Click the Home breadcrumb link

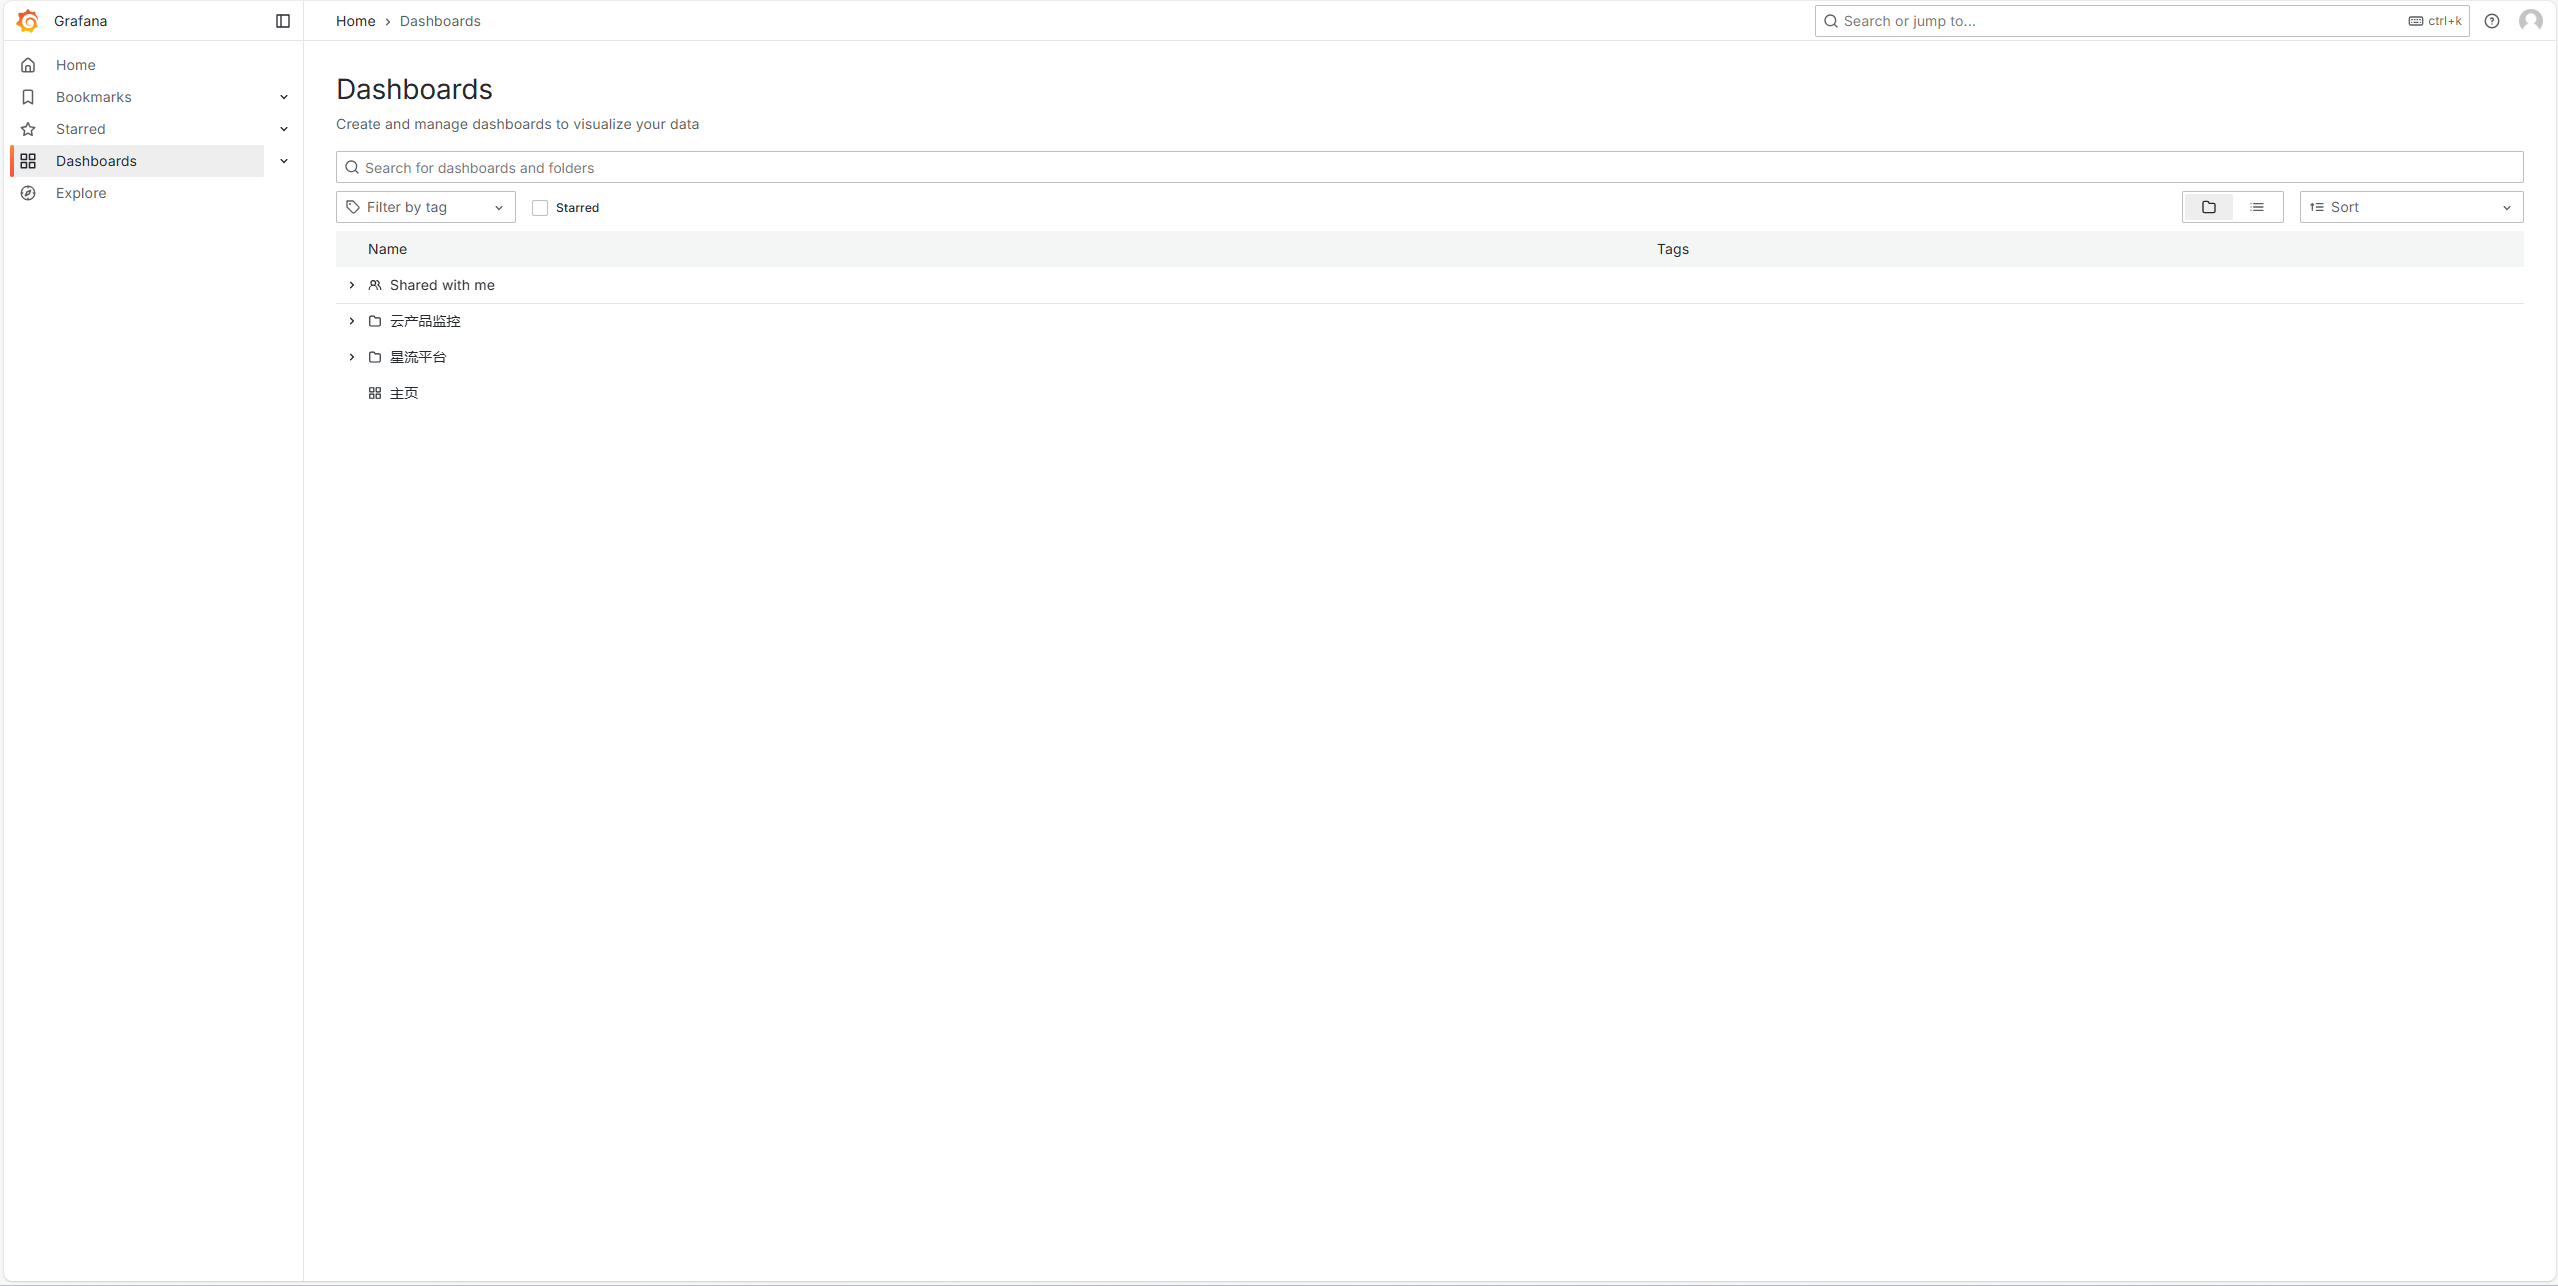coord(355,21)
